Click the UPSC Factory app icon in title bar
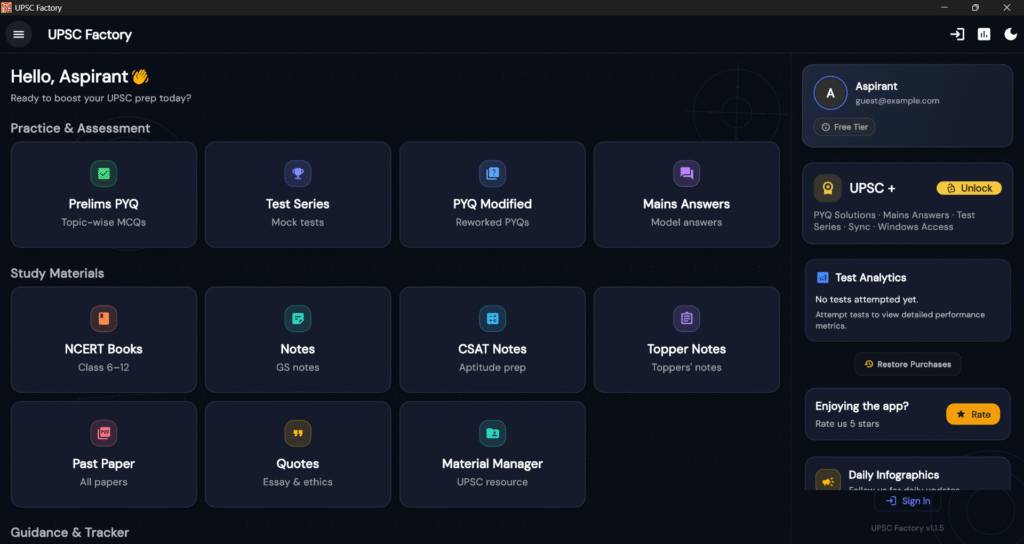 (x=7, y=7)
